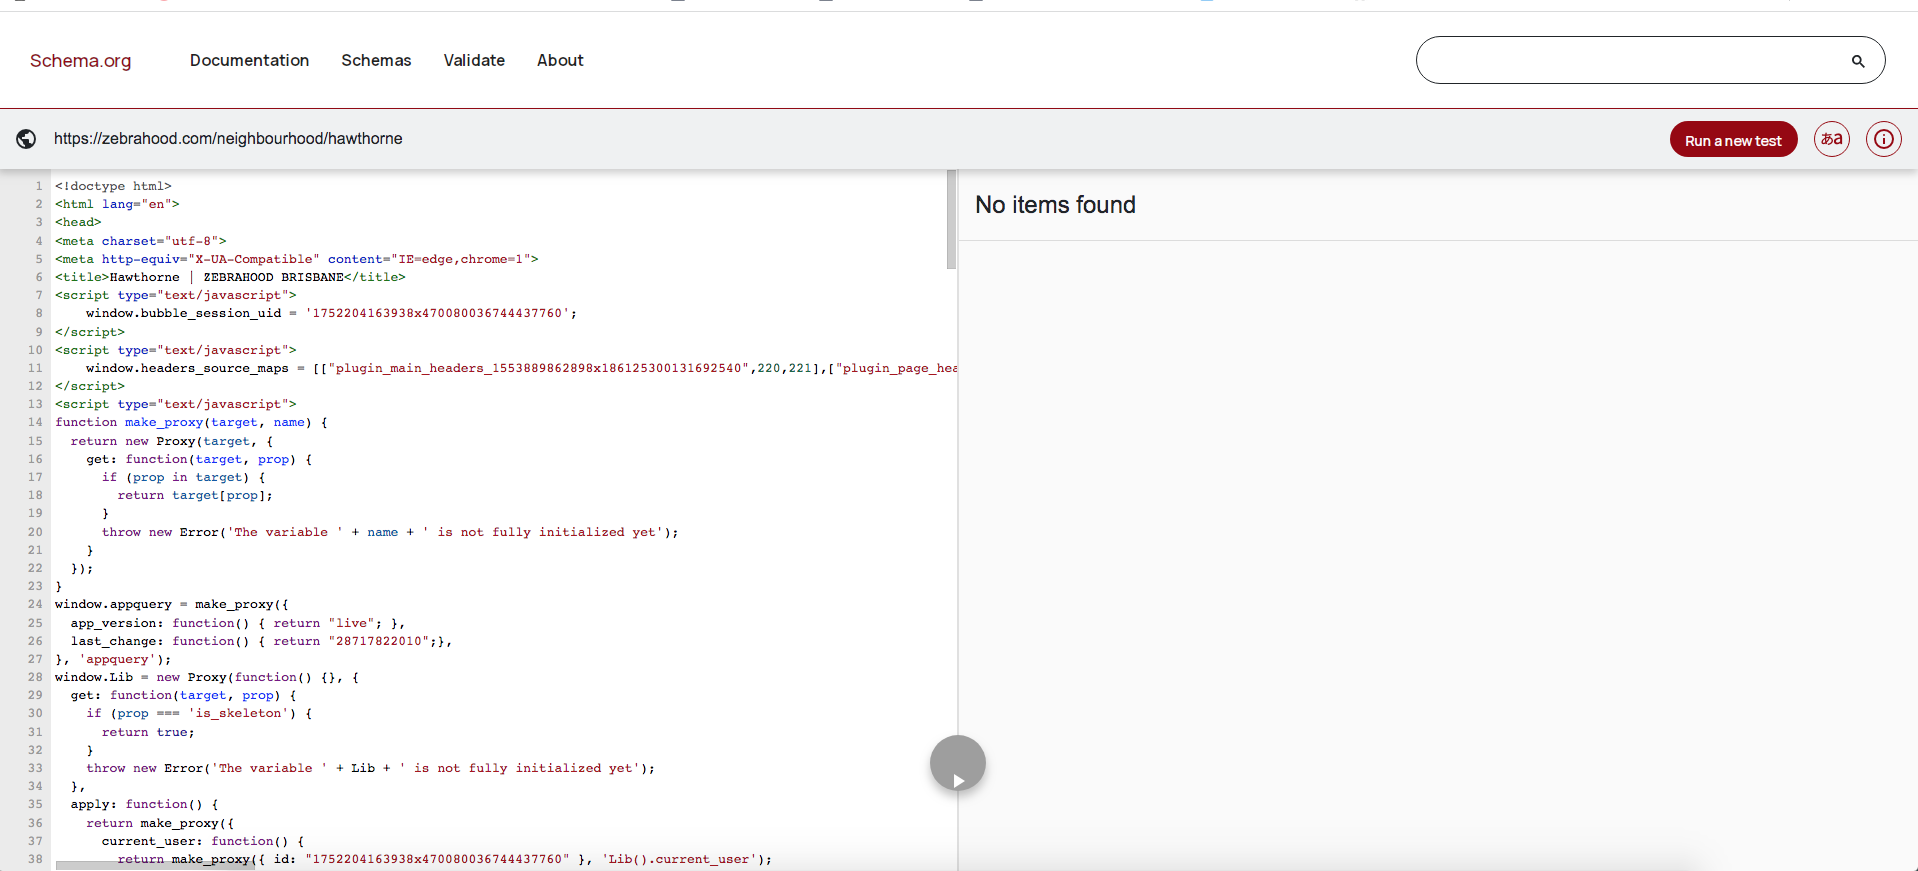Click the "}, 'appquery');" line
The height and width of the screenshot is (871, 1918).
tap(113, 659)
